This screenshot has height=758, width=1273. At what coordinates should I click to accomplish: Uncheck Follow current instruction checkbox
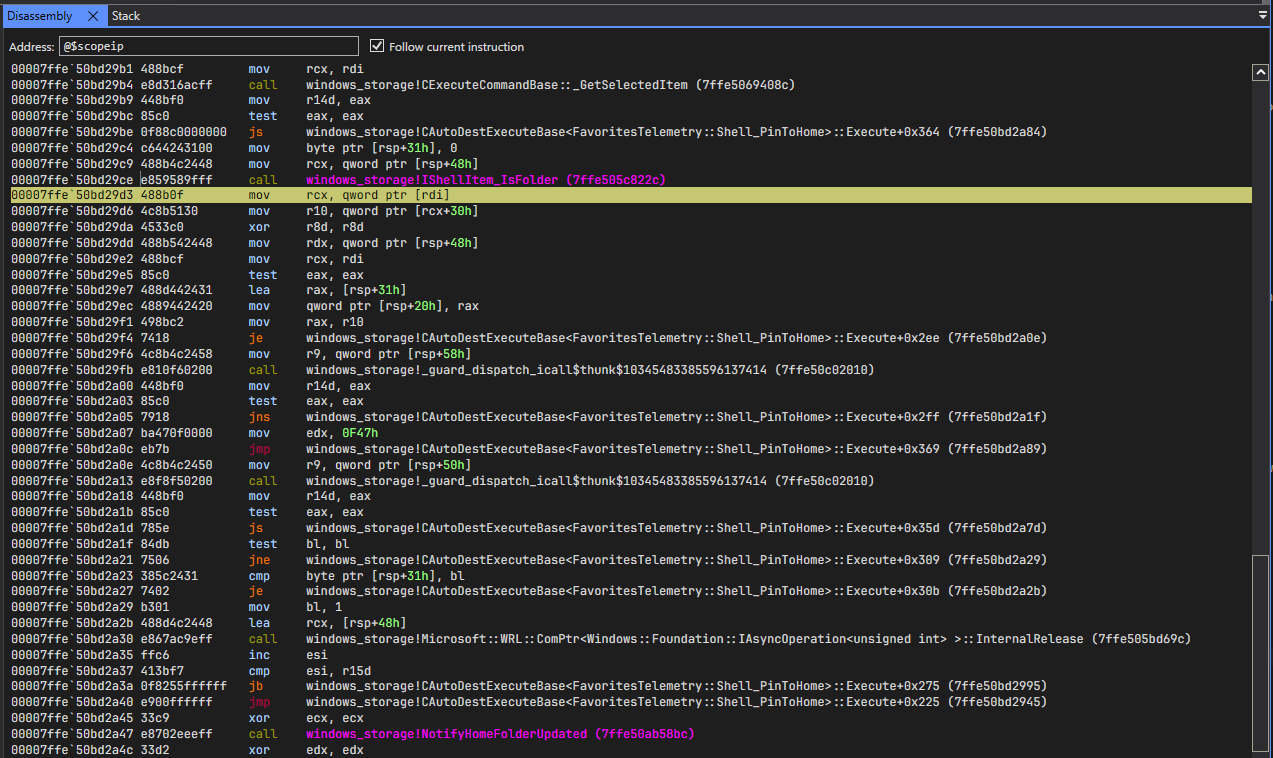tap(377, 46)
